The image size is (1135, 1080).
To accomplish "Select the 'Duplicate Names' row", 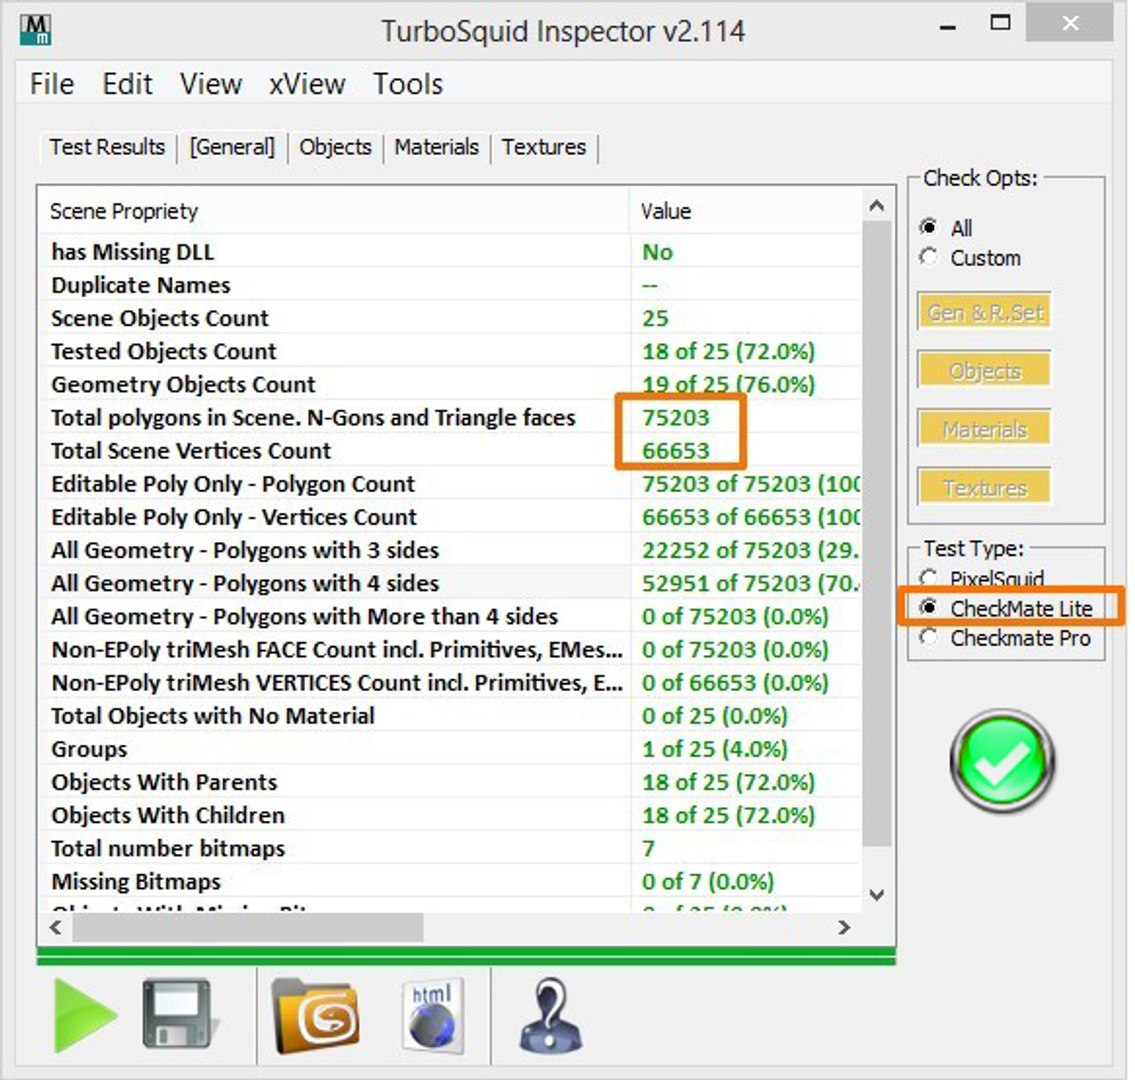I will point(450,285).
